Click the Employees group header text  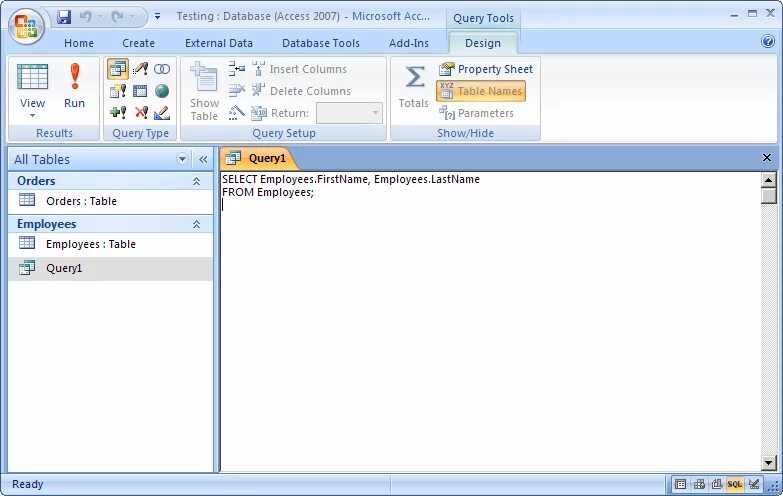pyautogui.click(x=46, y=224)
